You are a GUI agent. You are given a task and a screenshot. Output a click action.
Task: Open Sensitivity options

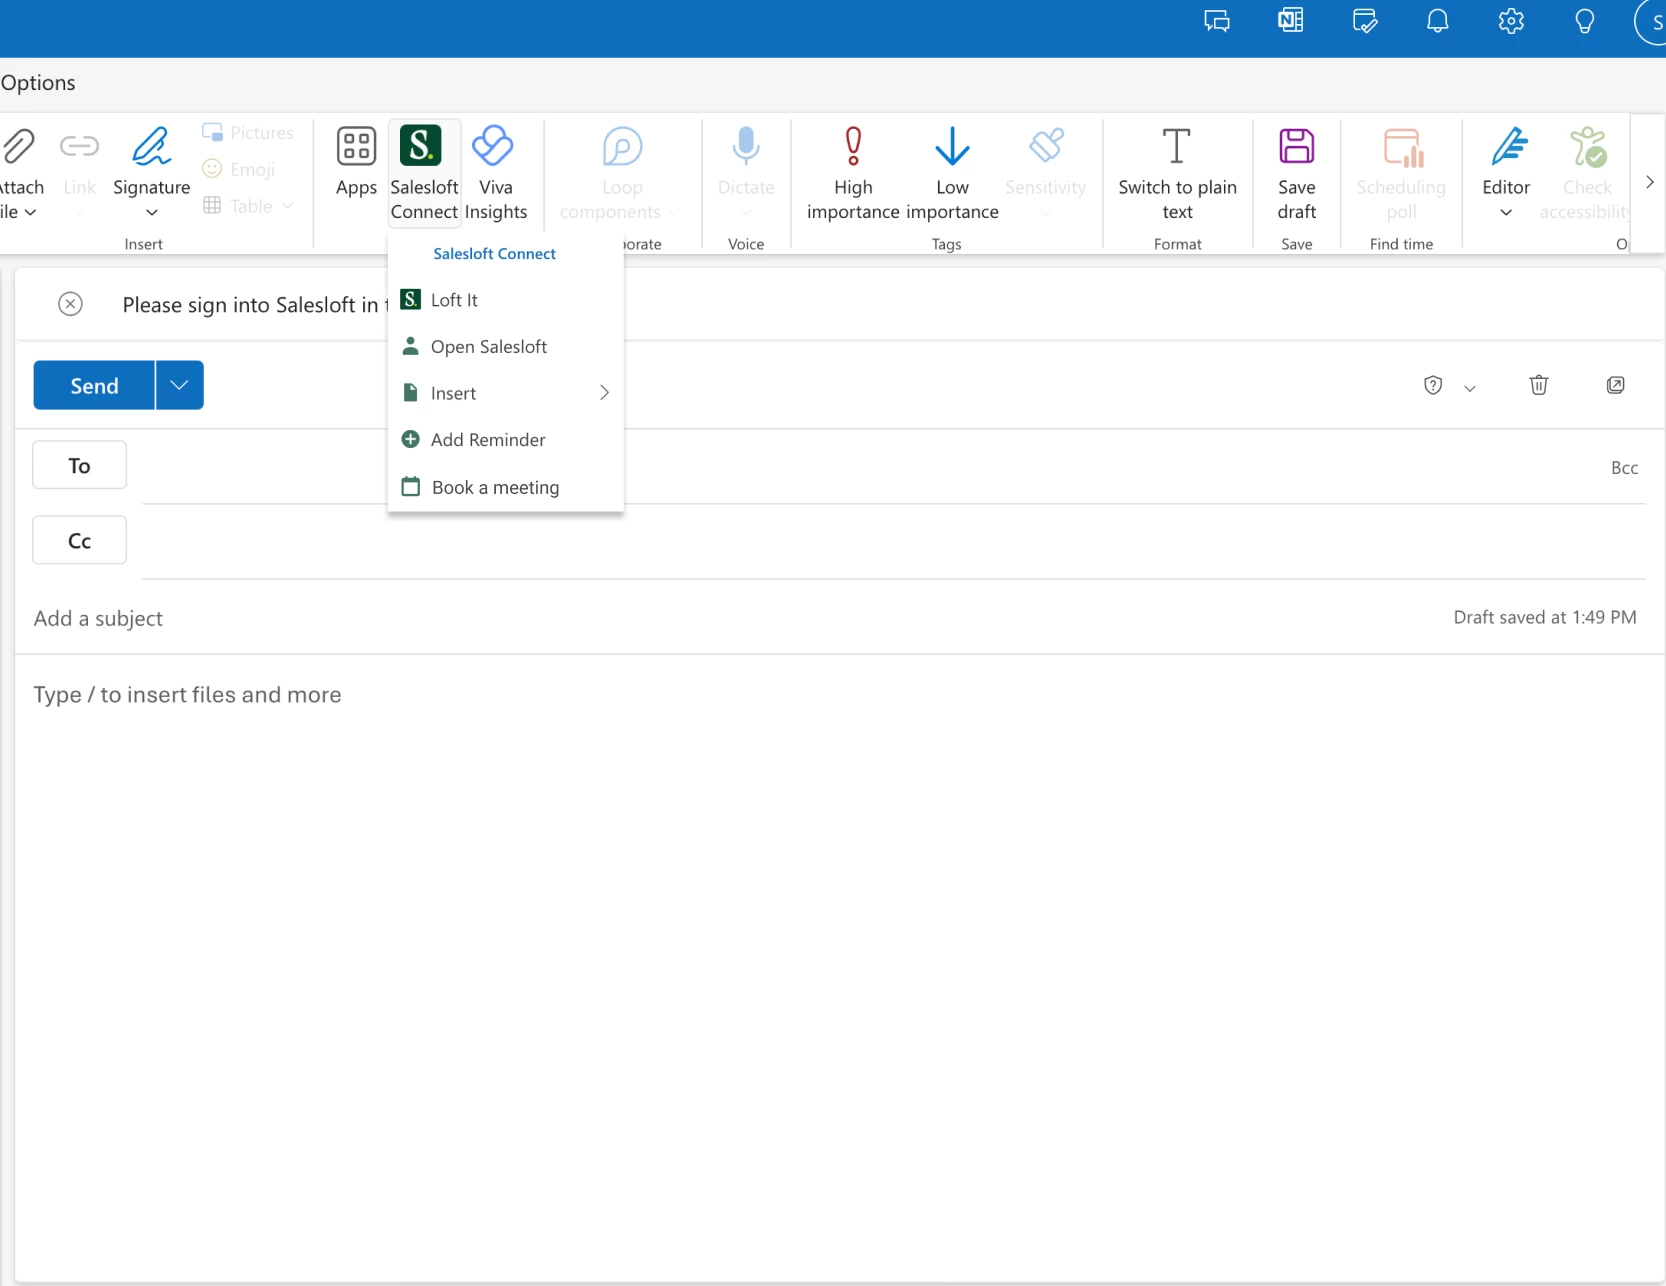[1045, 170]
